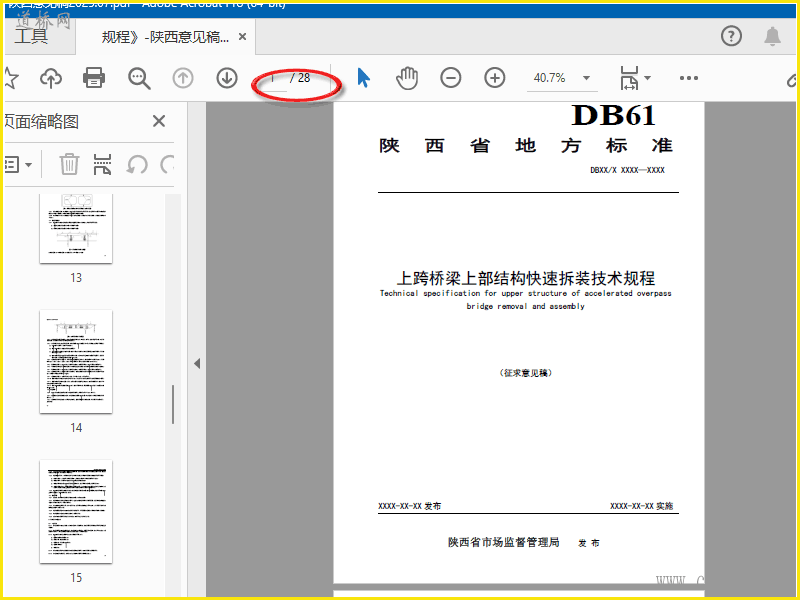
Task: Switch to the 规程》-陕西意见稿 document tab
Action: pos(166,37)
